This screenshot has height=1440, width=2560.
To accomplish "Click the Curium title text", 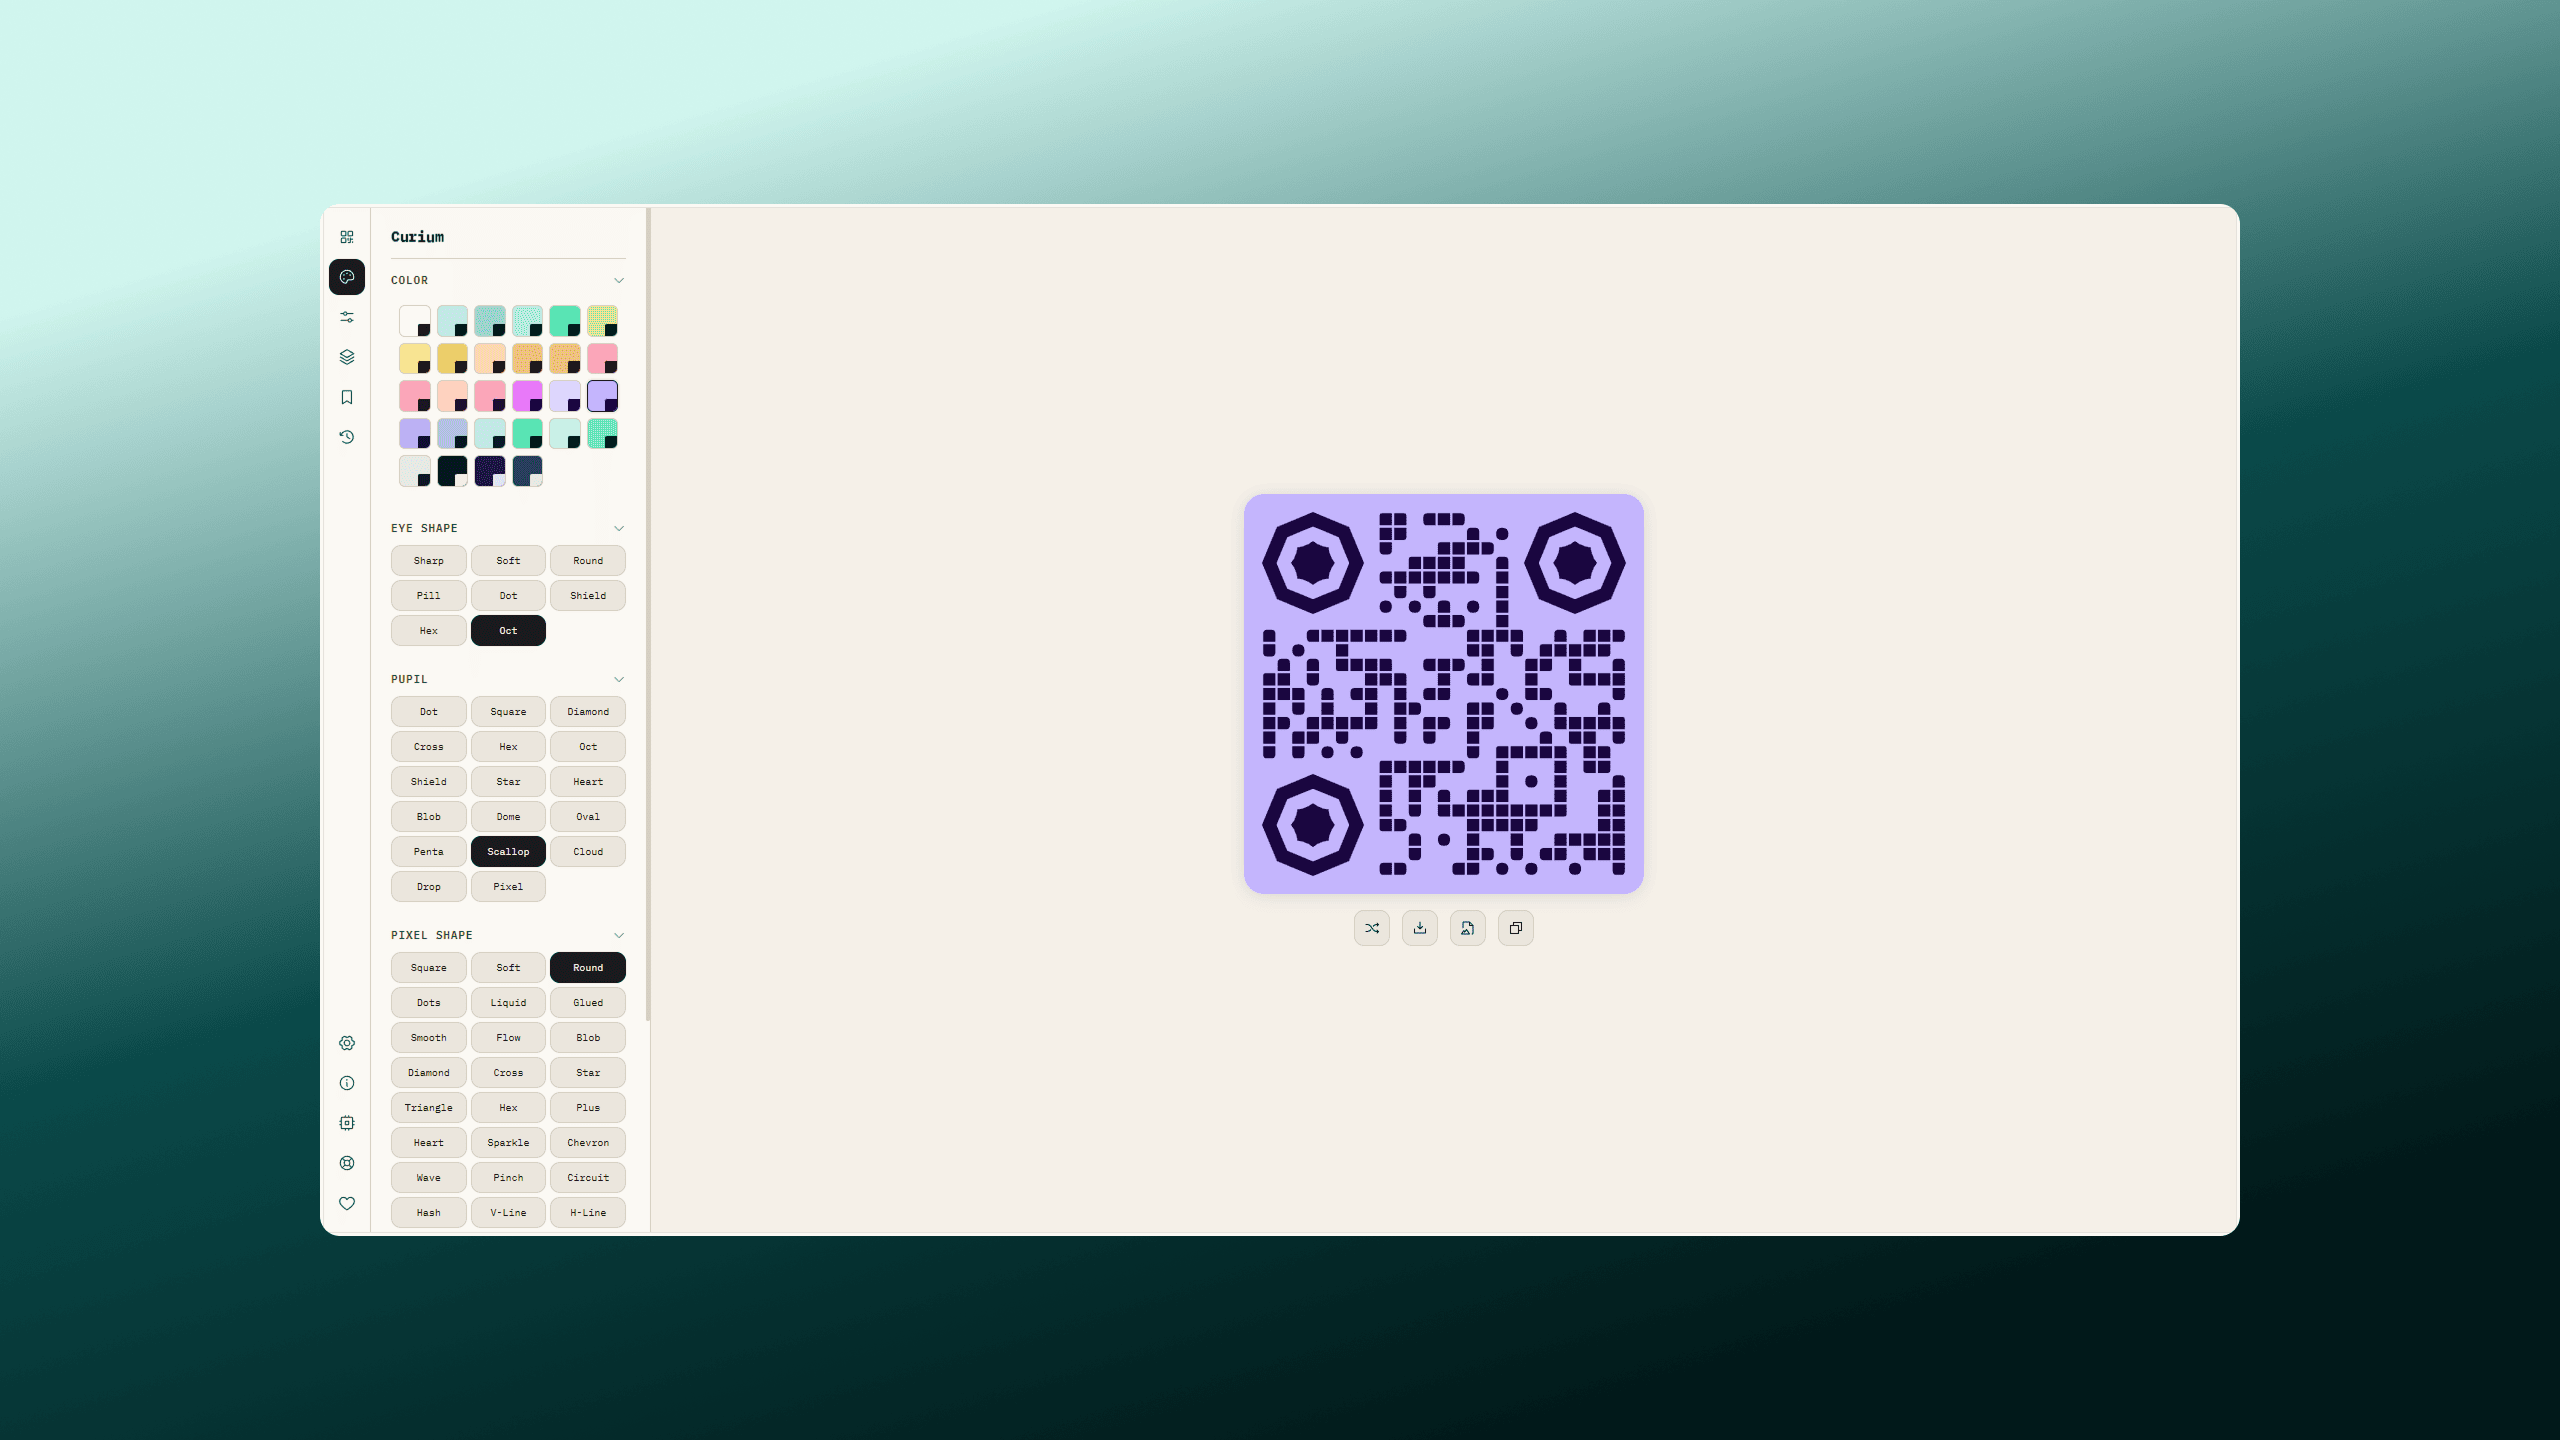I will point(417,237).
